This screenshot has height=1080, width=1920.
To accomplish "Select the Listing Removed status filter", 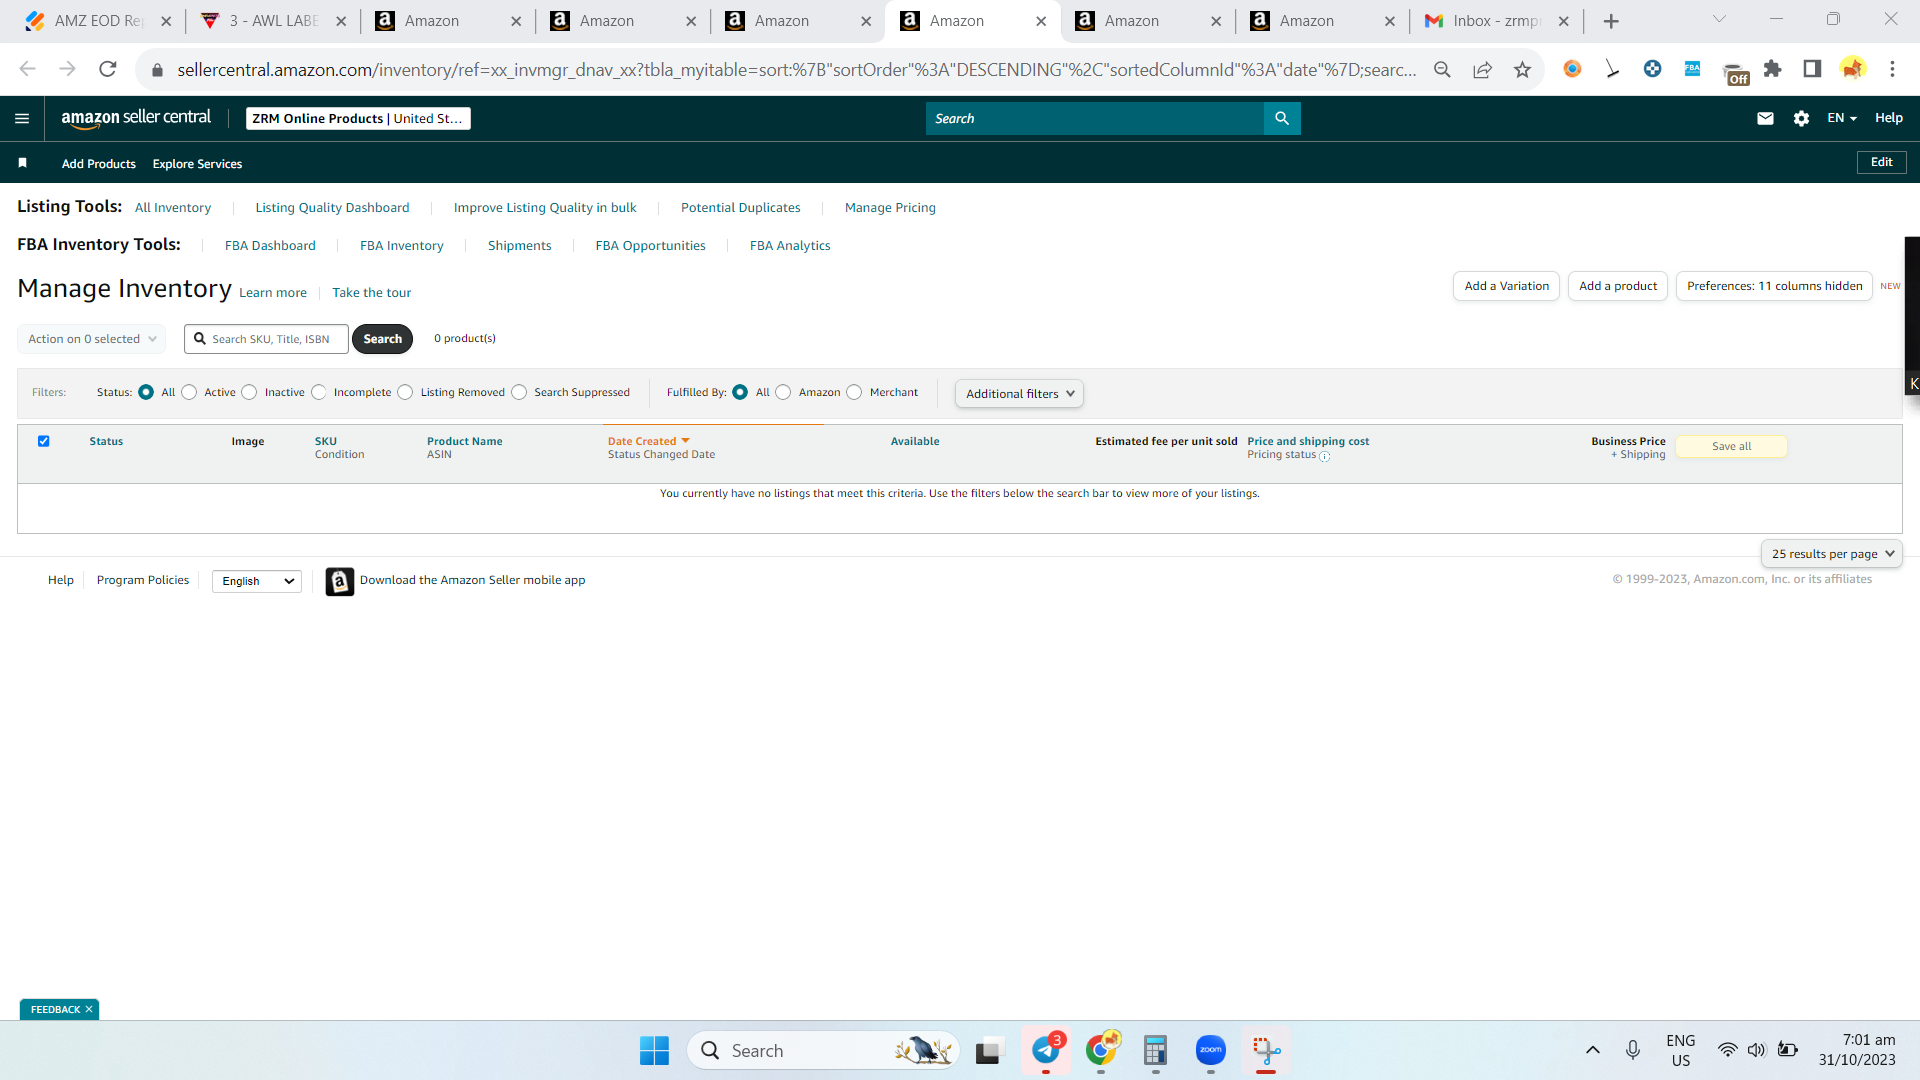I will pos(405,392).
